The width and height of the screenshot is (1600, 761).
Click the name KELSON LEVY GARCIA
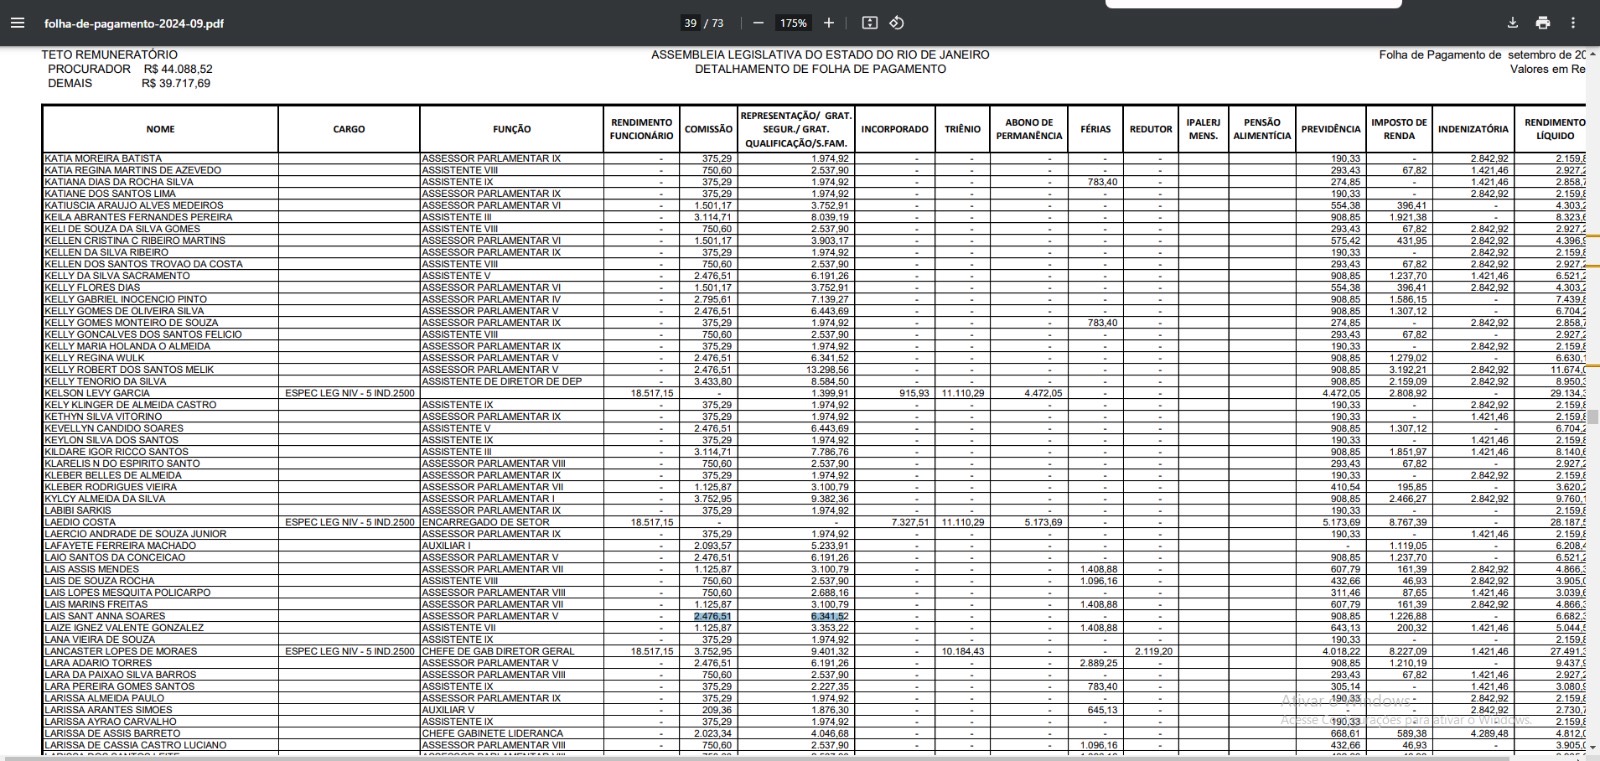tap(97, 393)
